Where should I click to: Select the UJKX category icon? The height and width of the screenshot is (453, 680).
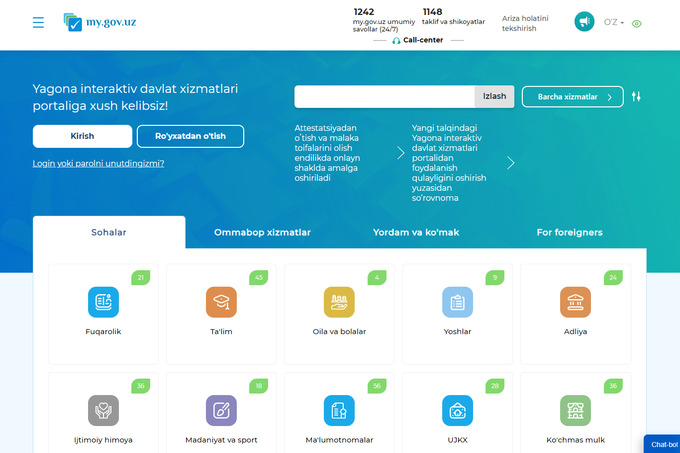[457, 410]
